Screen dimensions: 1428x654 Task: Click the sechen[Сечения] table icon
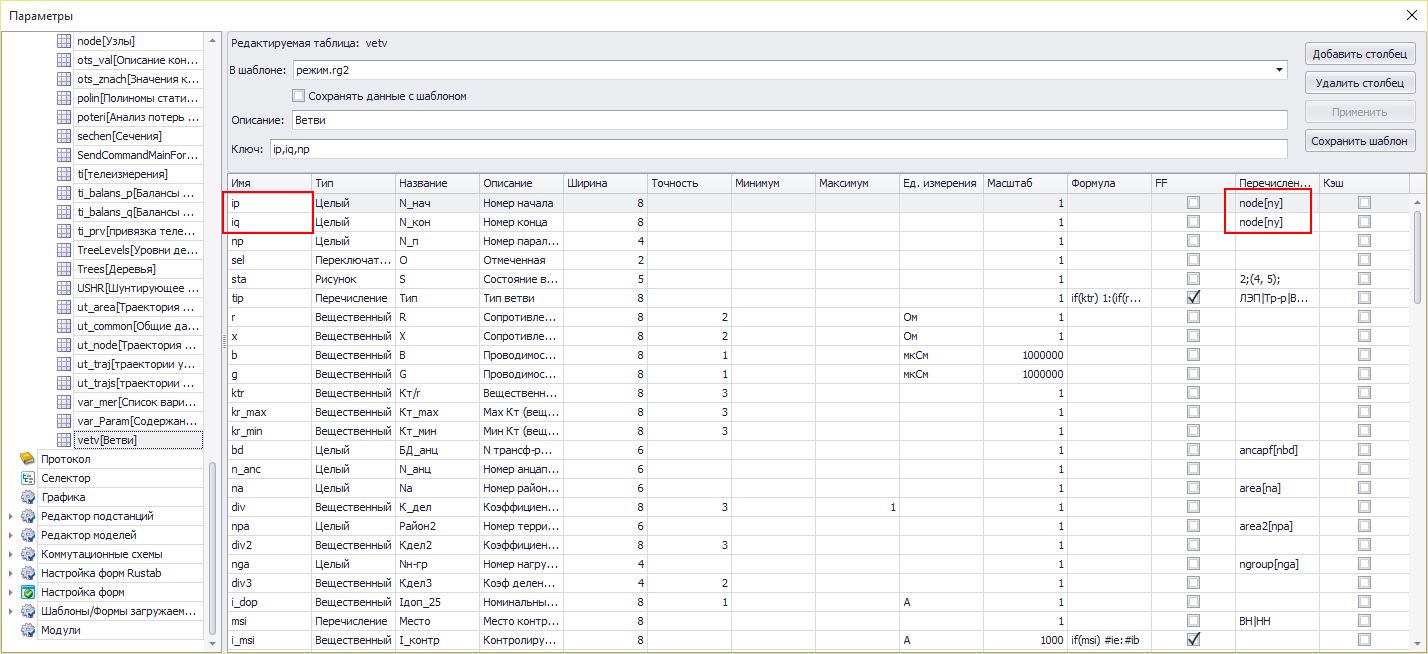point(65,136)
